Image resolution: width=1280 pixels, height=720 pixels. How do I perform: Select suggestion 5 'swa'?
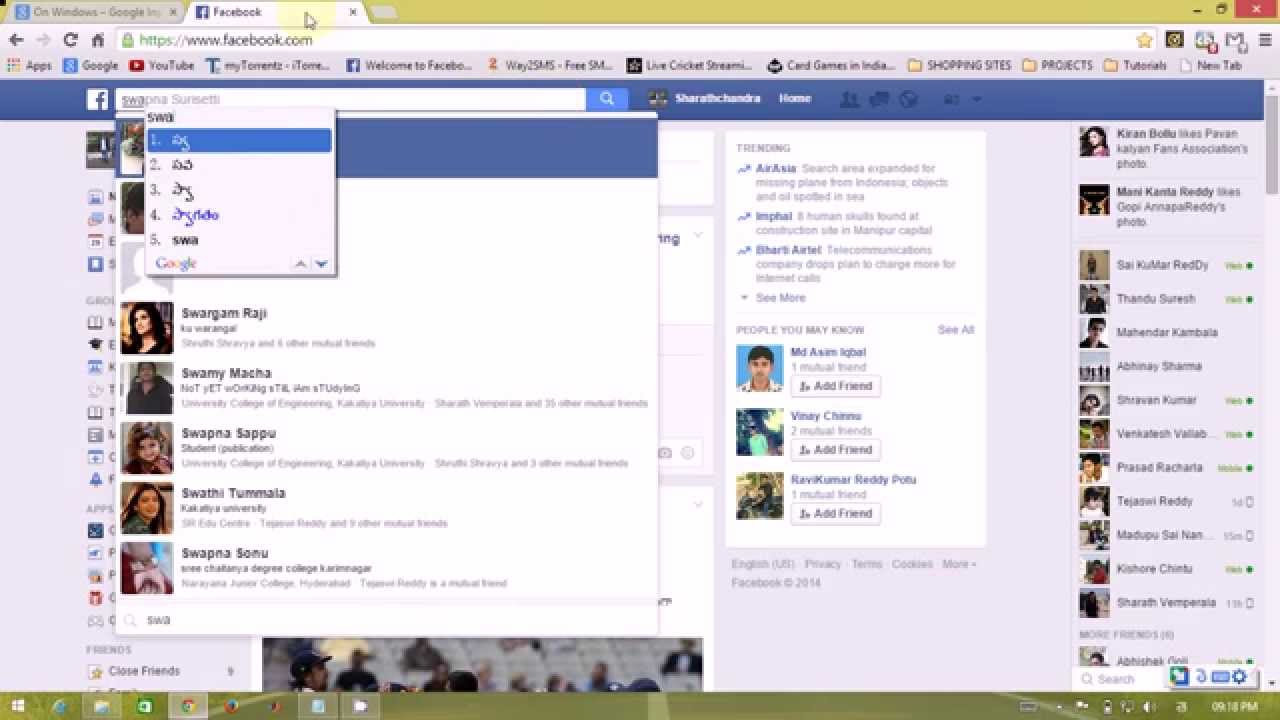pos(240,240)
